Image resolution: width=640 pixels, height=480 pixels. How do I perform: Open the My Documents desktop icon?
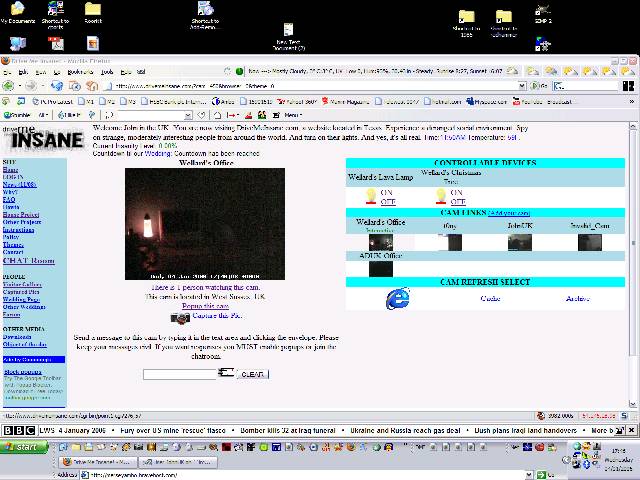(18, 12)
